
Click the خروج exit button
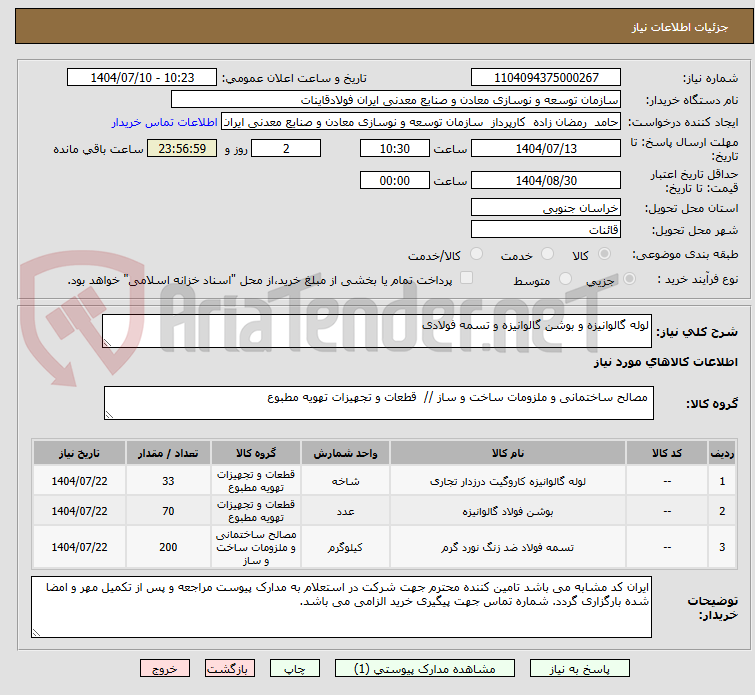[x=165, y=668]
